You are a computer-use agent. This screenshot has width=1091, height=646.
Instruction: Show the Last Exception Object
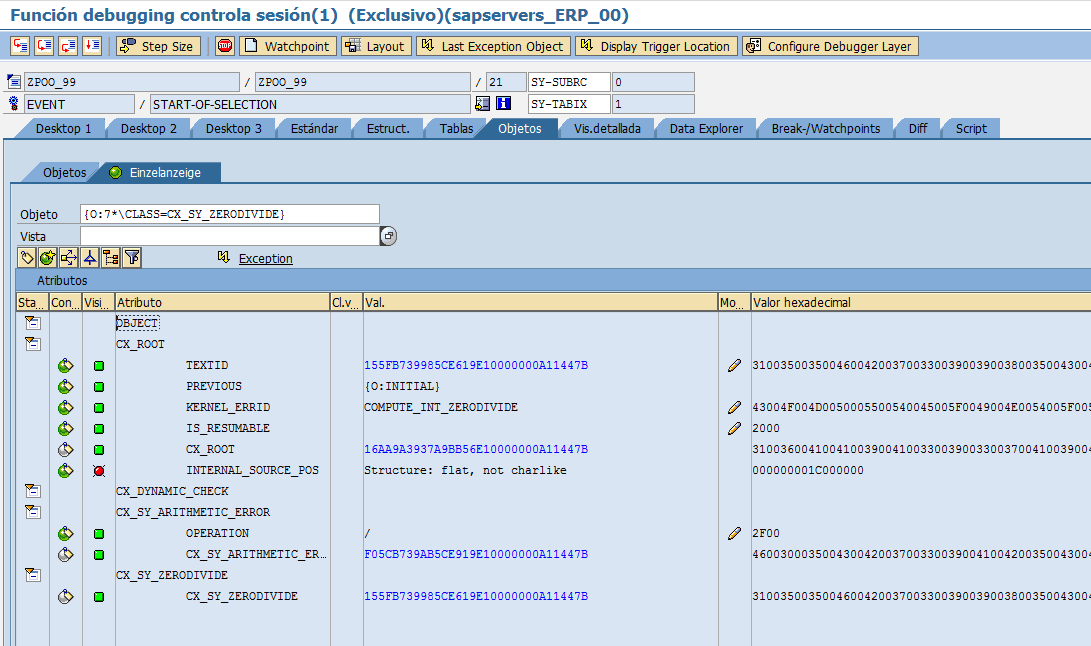(x=493, y=46)
